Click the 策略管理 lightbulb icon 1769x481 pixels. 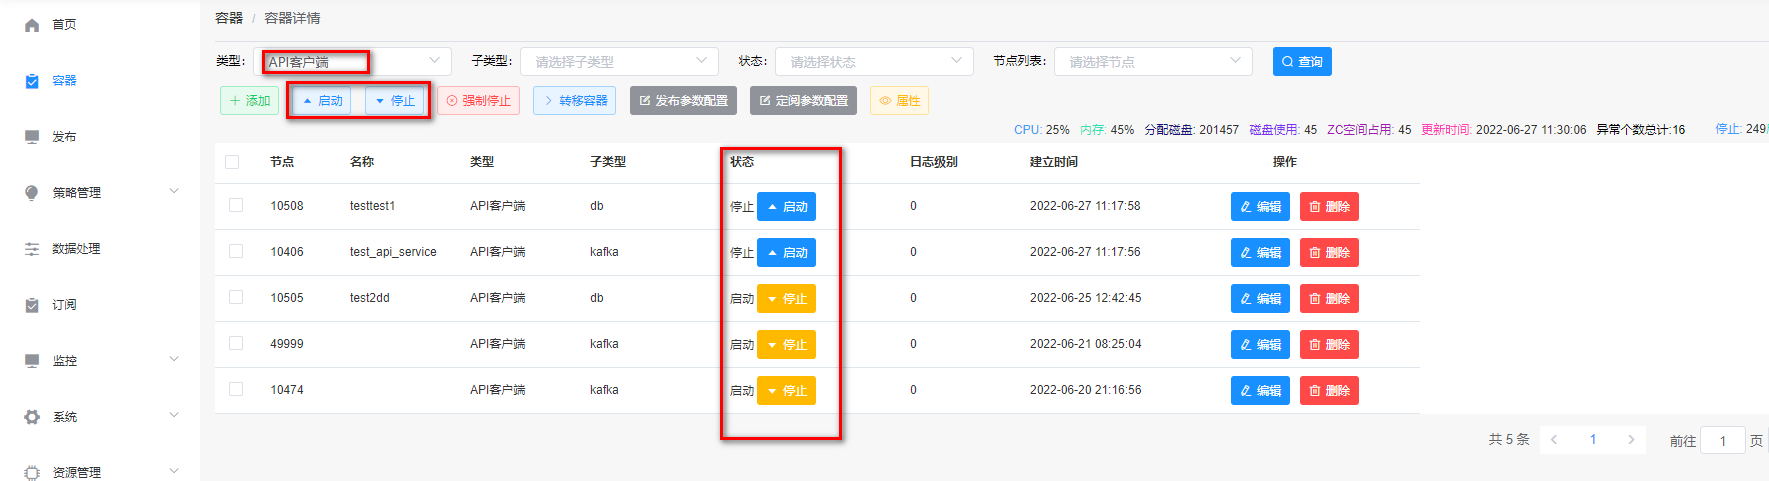tap(32, 193)
